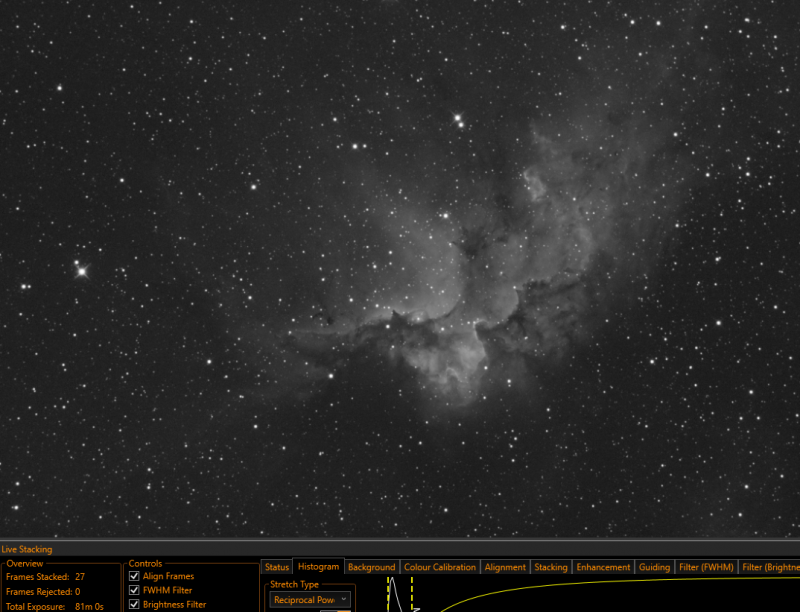
Task: Select the Histogram tab
Action: [318, 567]
